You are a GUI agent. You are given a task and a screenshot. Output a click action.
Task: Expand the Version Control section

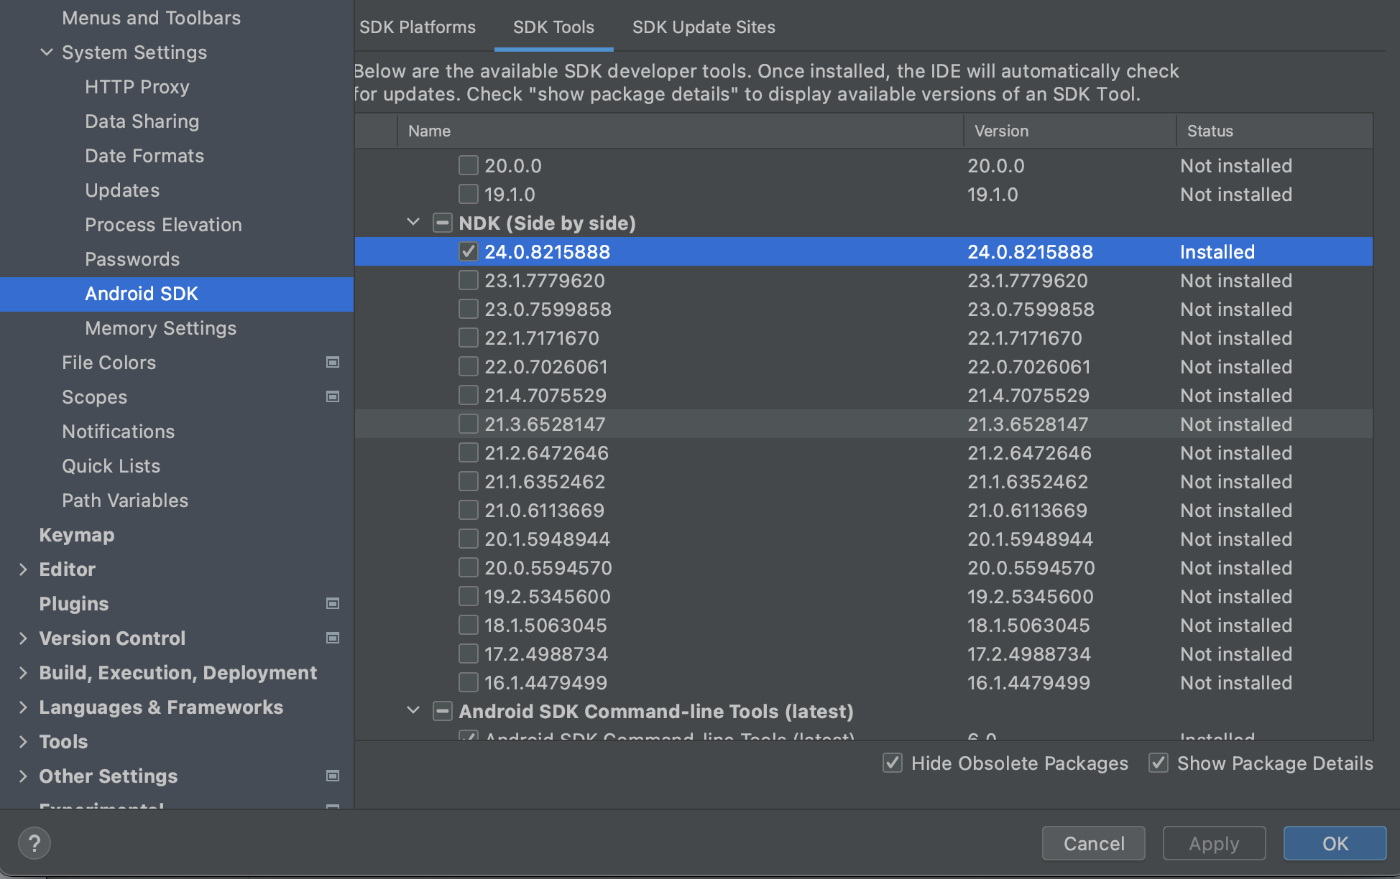23,638
